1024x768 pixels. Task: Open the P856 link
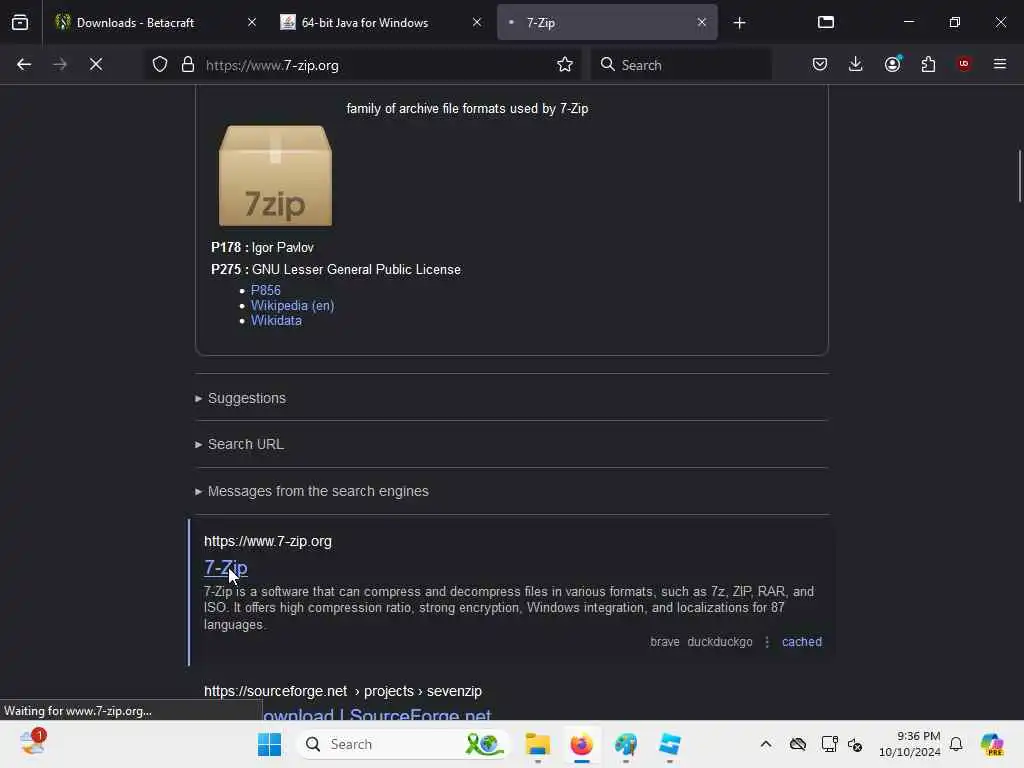tap(266, 291)
